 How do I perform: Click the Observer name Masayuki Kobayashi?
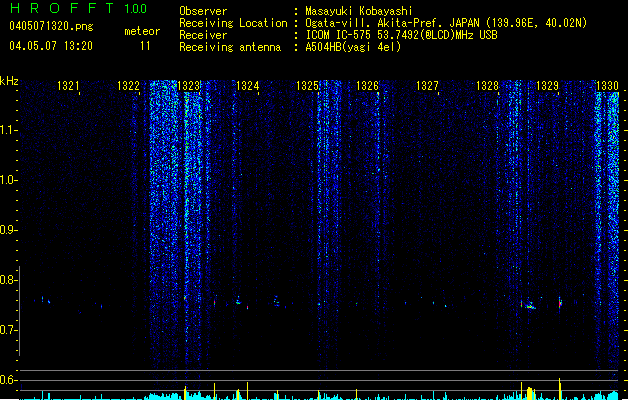359,11
